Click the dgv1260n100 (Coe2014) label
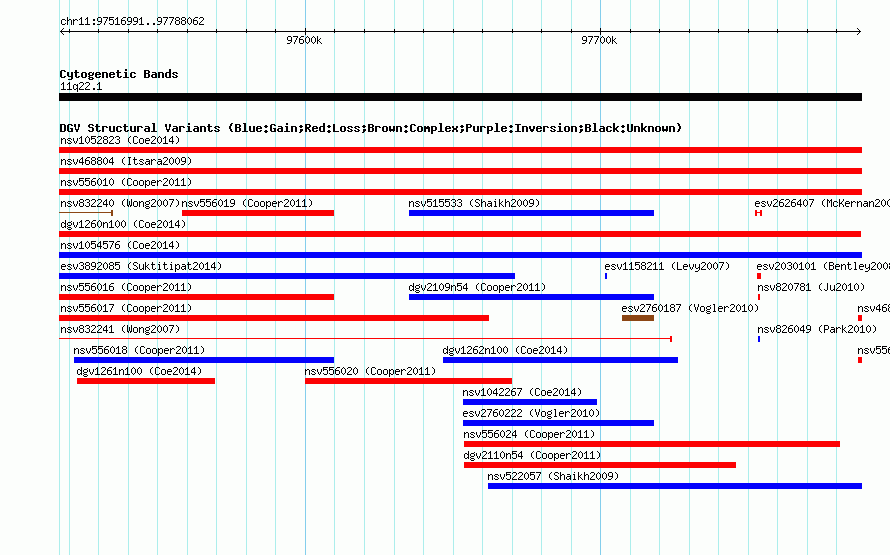Image resolution: width=890 pixels, height=555 pixels. [x=123, y=224]
